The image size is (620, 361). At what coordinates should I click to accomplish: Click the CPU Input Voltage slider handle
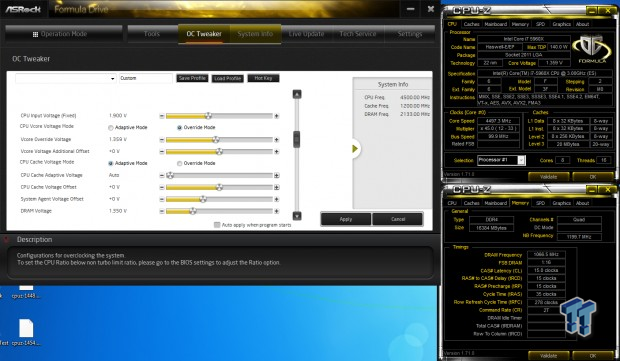(208, 115)
